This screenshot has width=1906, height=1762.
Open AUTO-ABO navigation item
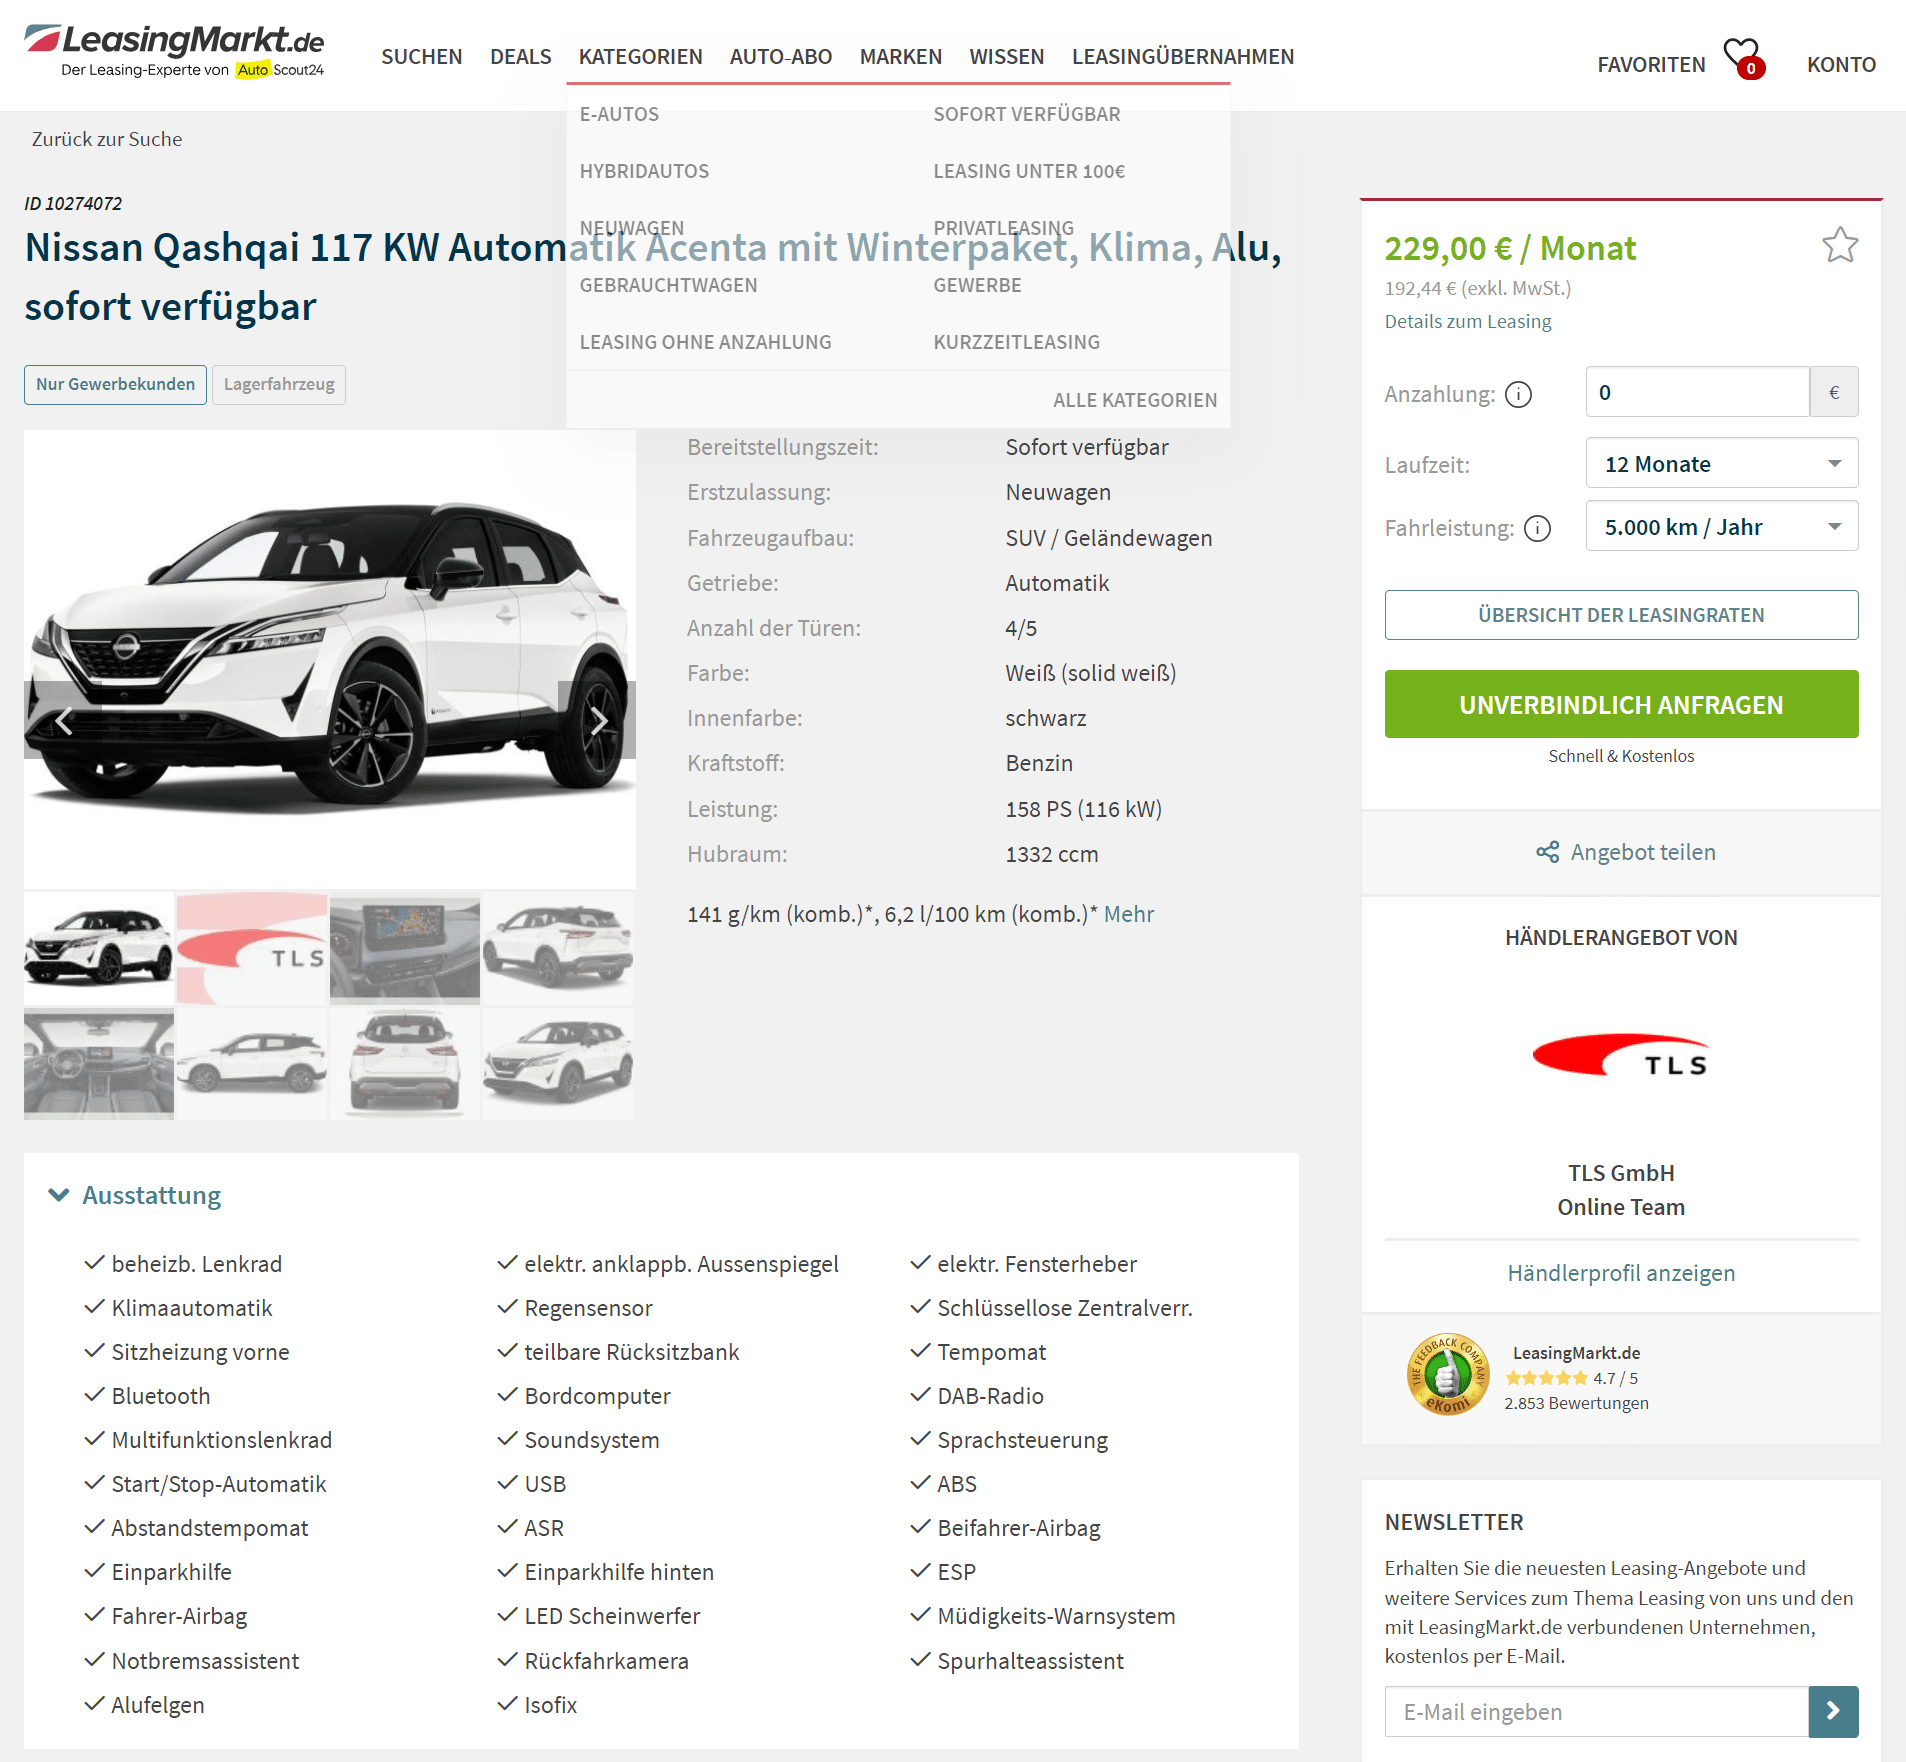click(780, 57)
